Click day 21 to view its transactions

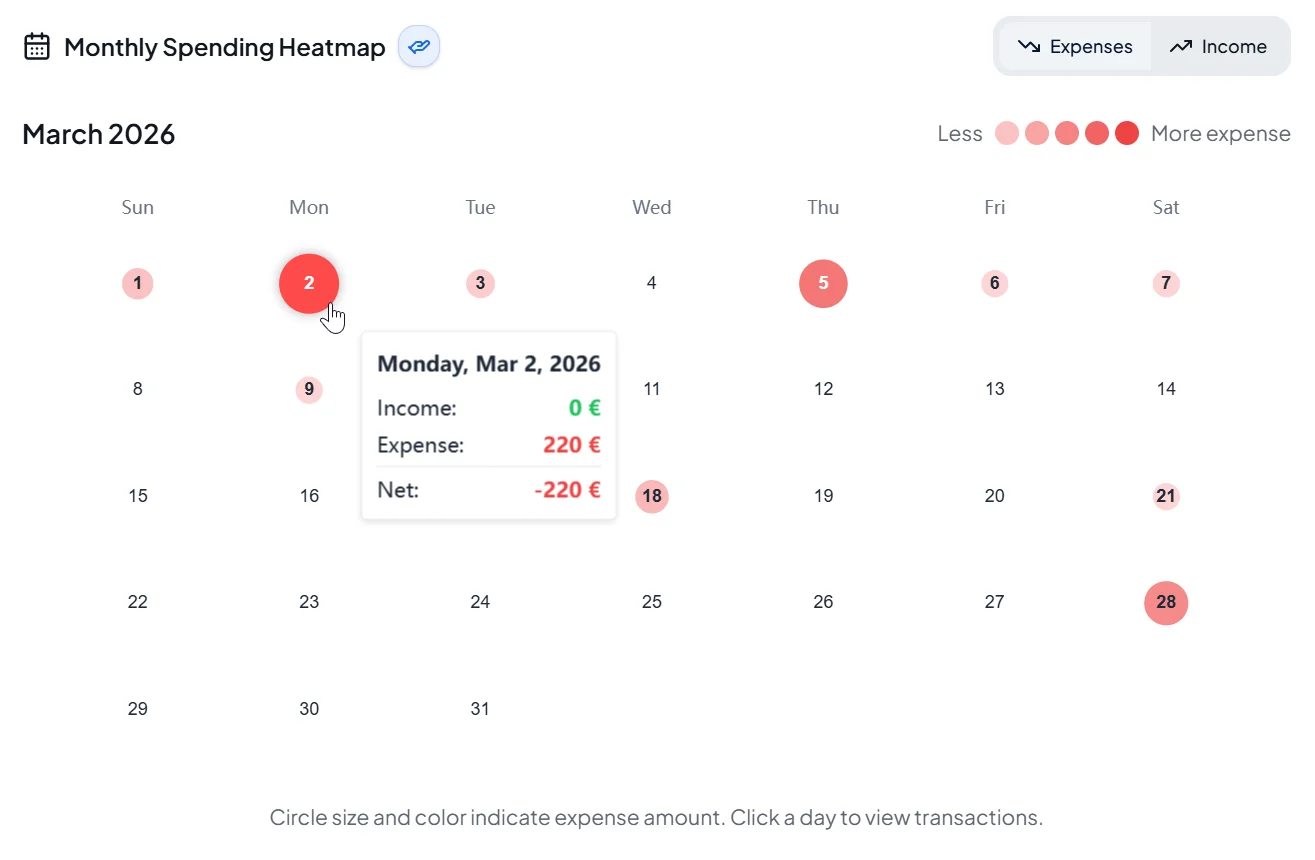click(x=1165, y=496)
